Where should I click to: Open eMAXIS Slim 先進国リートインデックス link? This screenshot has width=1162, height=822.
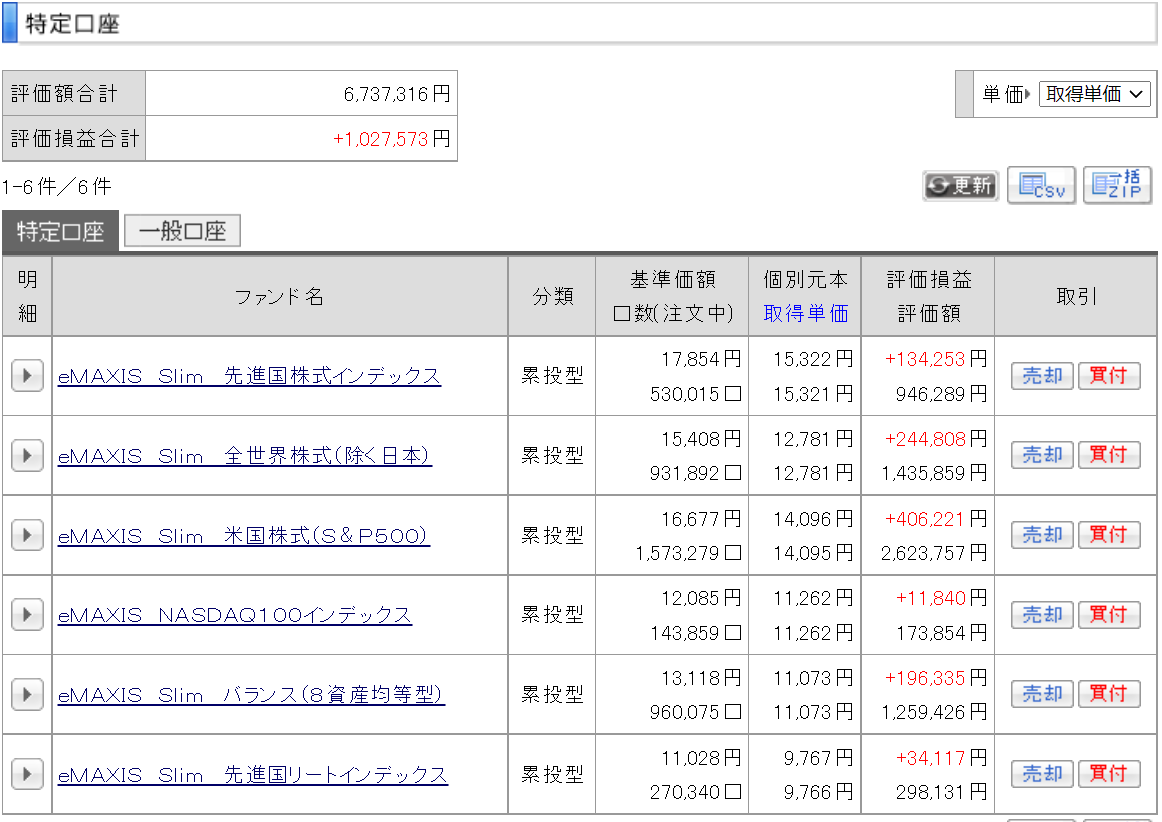click(x=253, y=775)
